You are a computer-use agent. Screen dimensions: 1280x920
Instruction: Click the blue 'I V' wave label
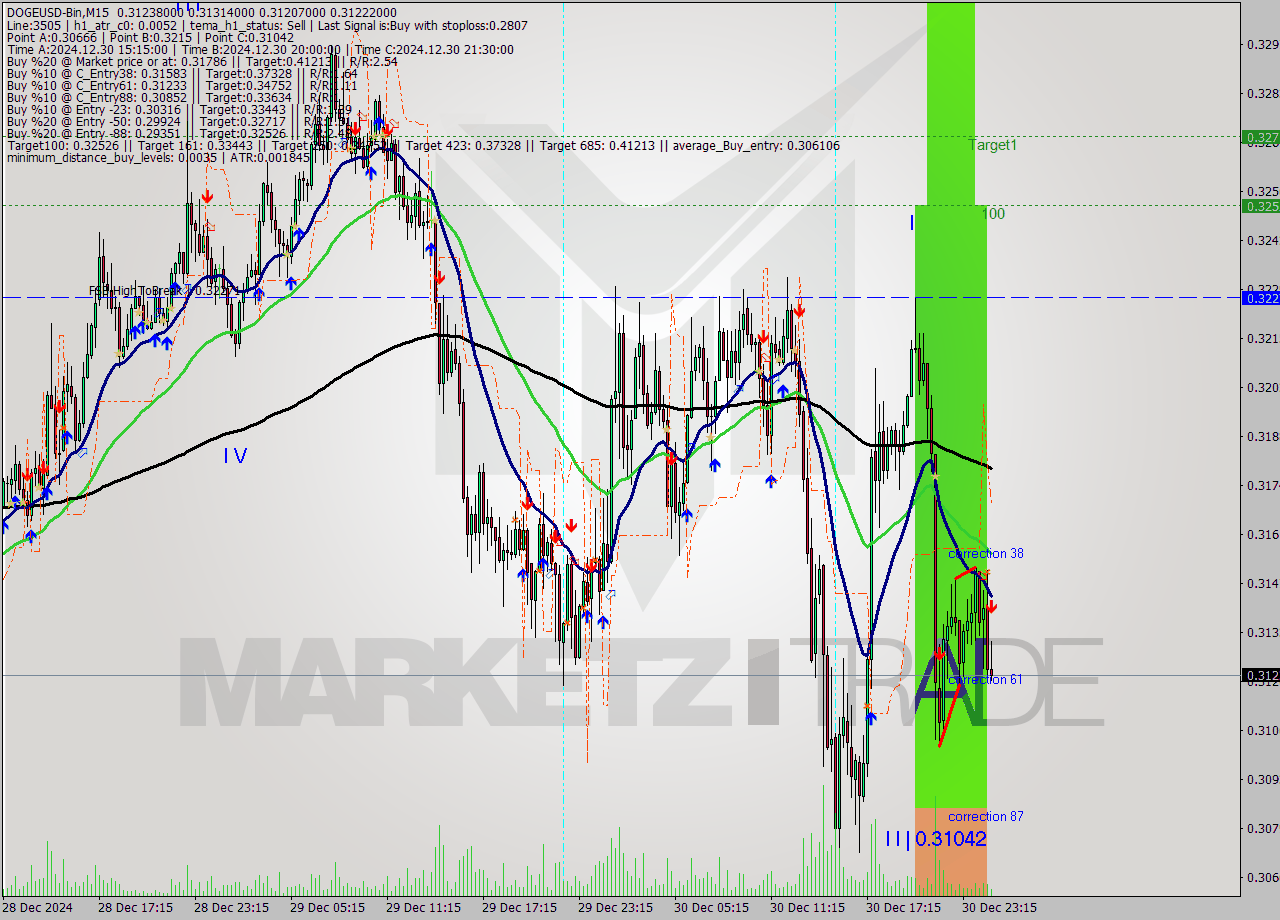tap(235, 455)
